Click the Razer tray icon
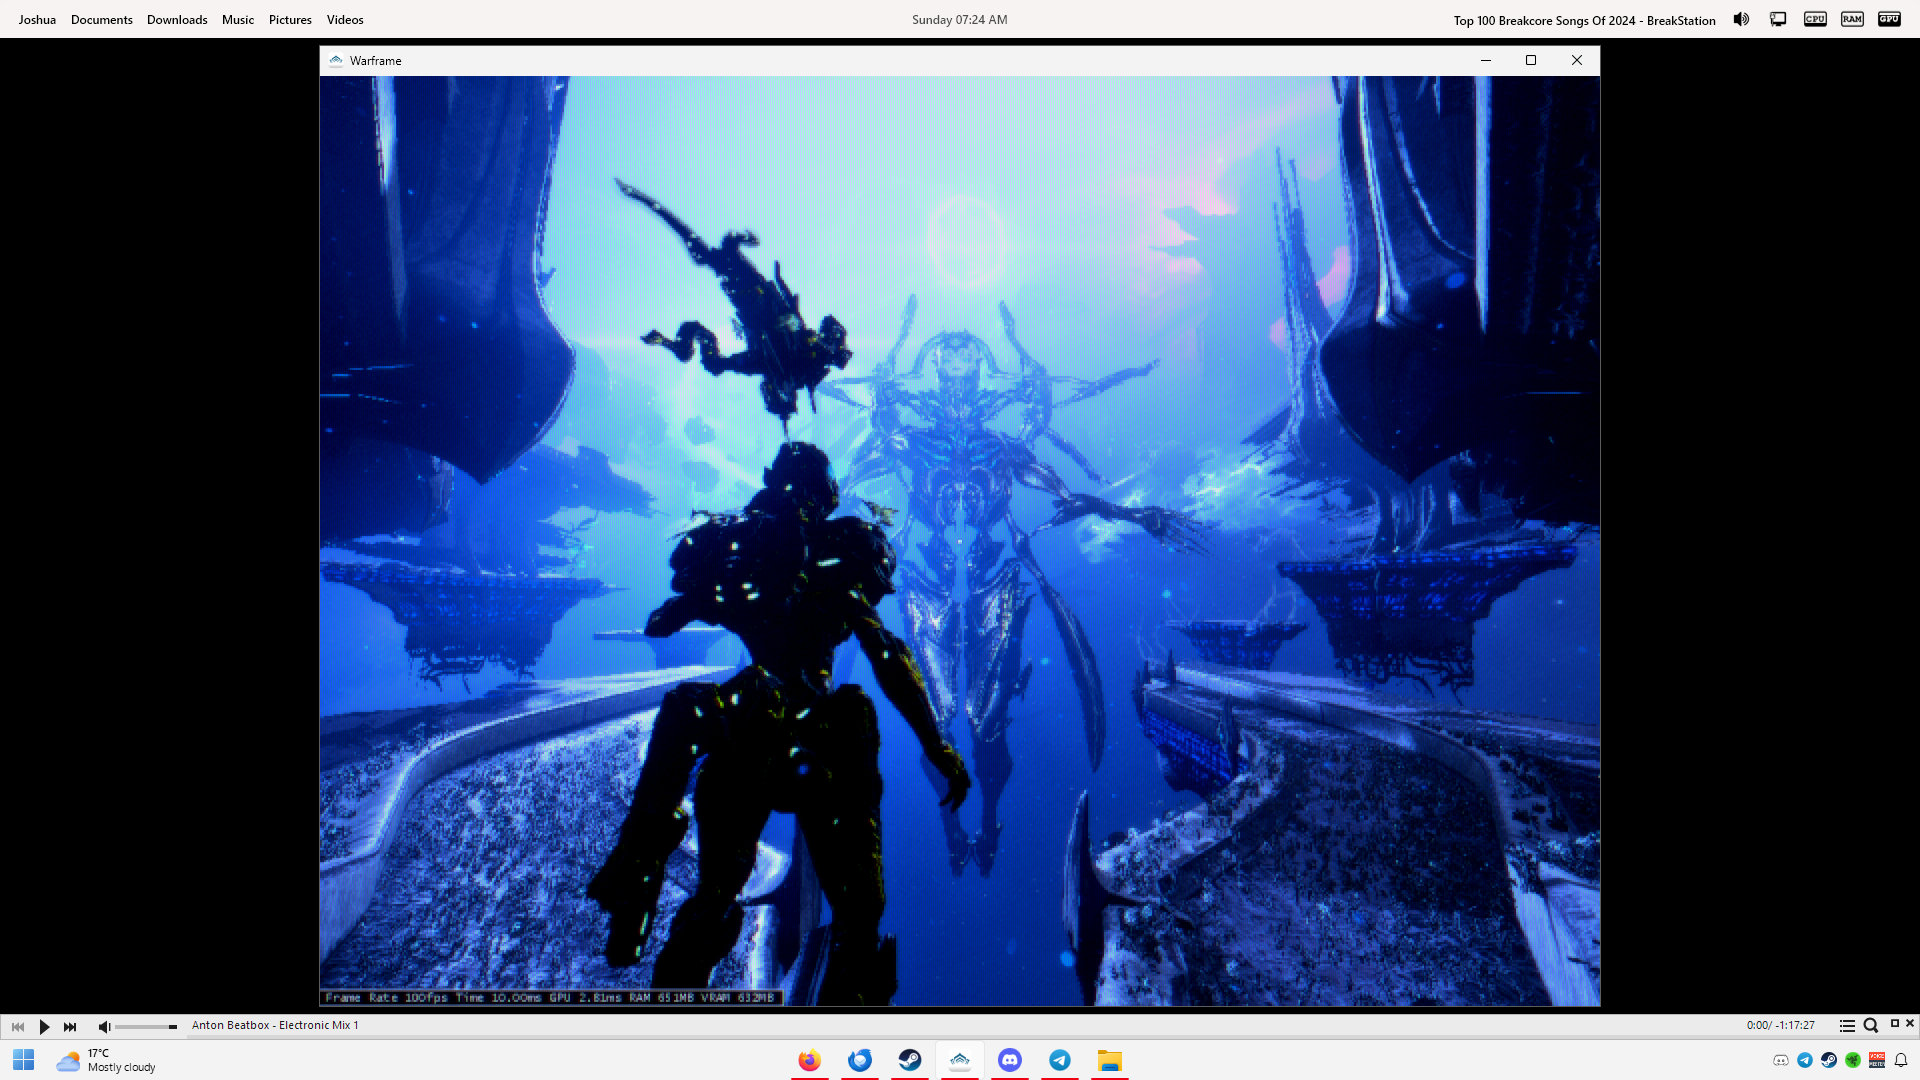This screenshot has height=1080, width=1920. [1853, 1060]
